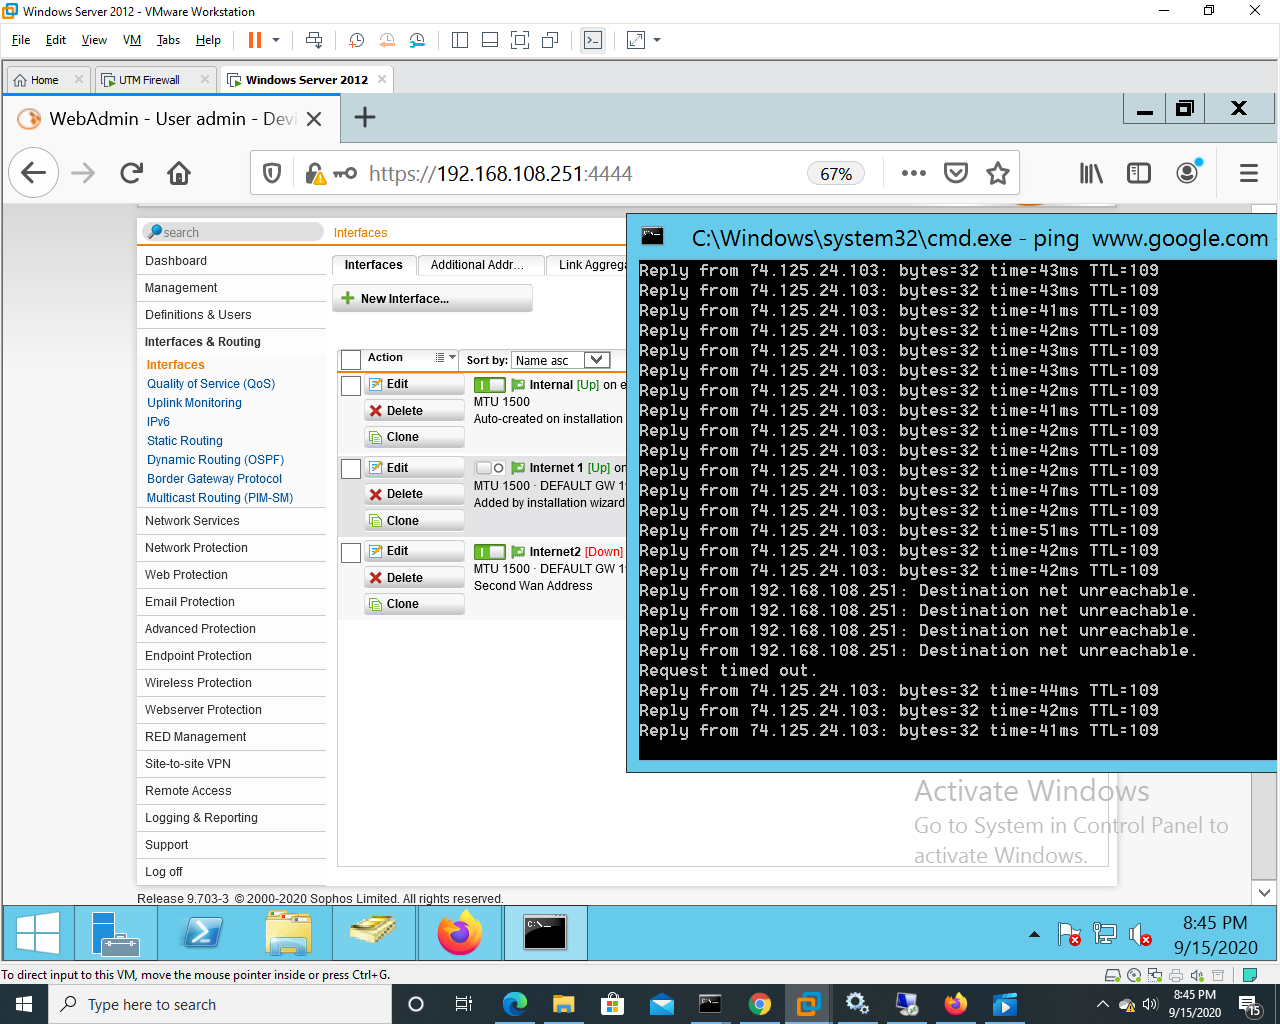Open Server Manager from guest taskbar
The image size is (1280, 1024).
[x=115, y=934]
